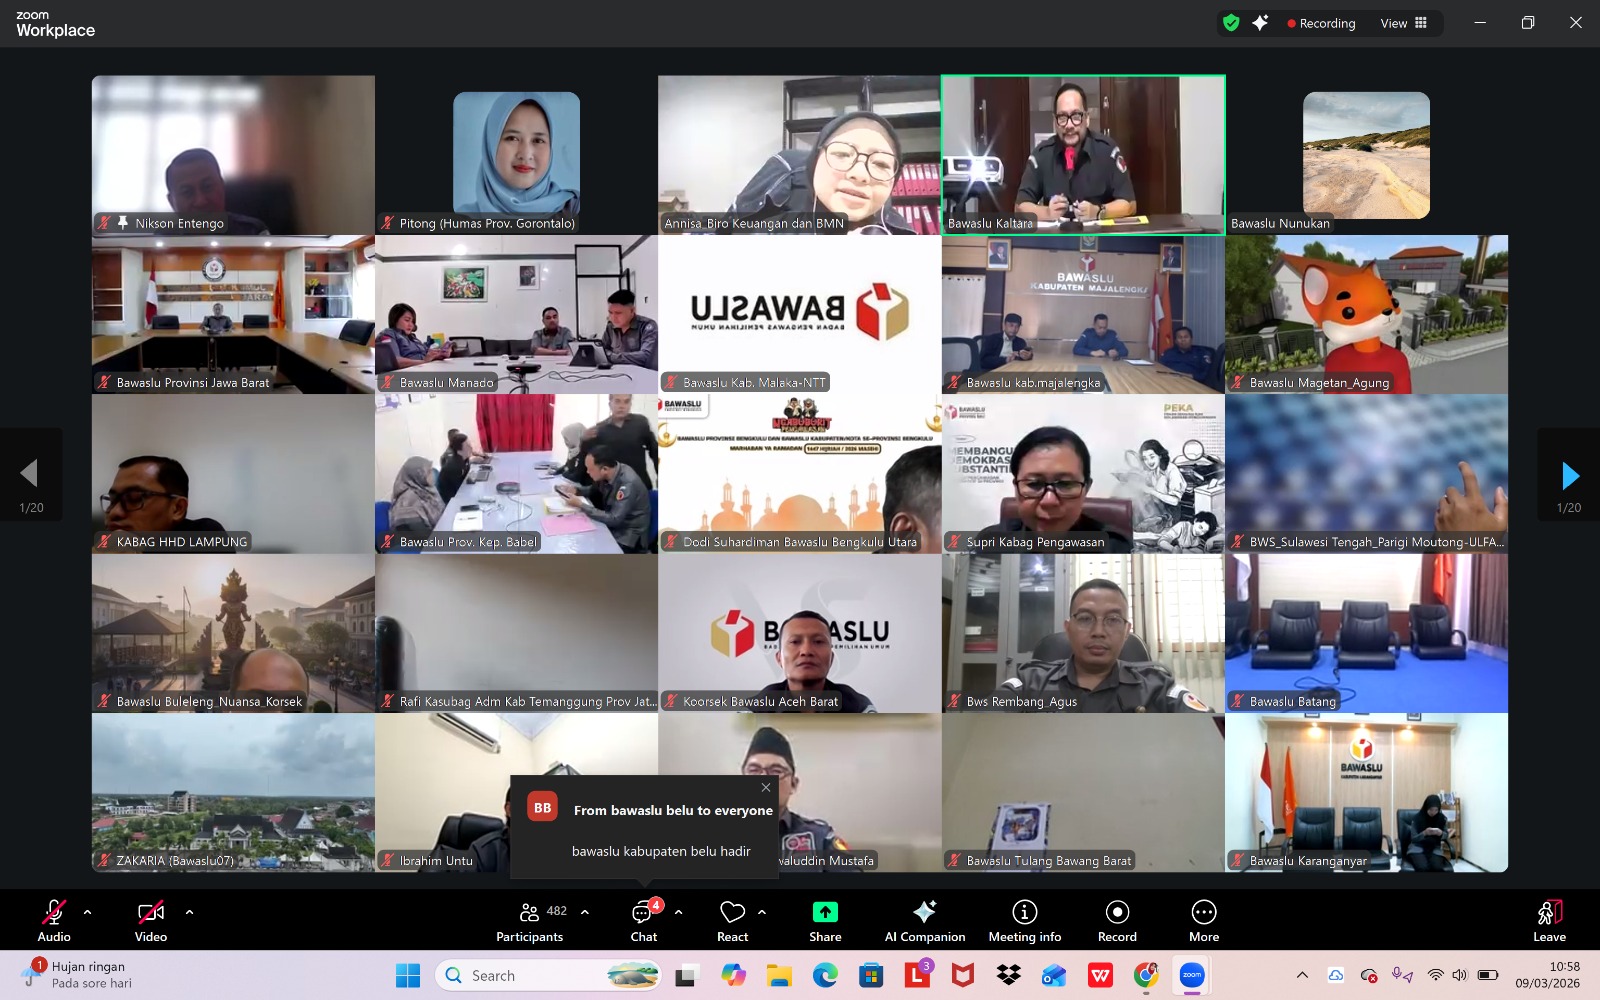Open the More options menu
The height and width of the screenshot is (1000, 1600).
point(1204,920)
